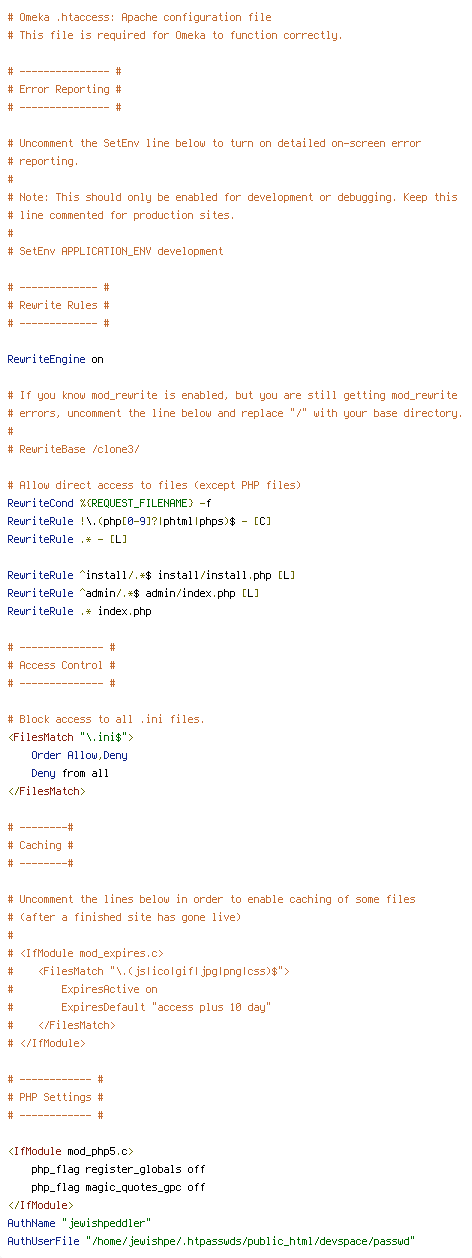This screenshot has height=1258, width=472.
Task: Click the Deny from all line
Action: (x=70, y=773)
